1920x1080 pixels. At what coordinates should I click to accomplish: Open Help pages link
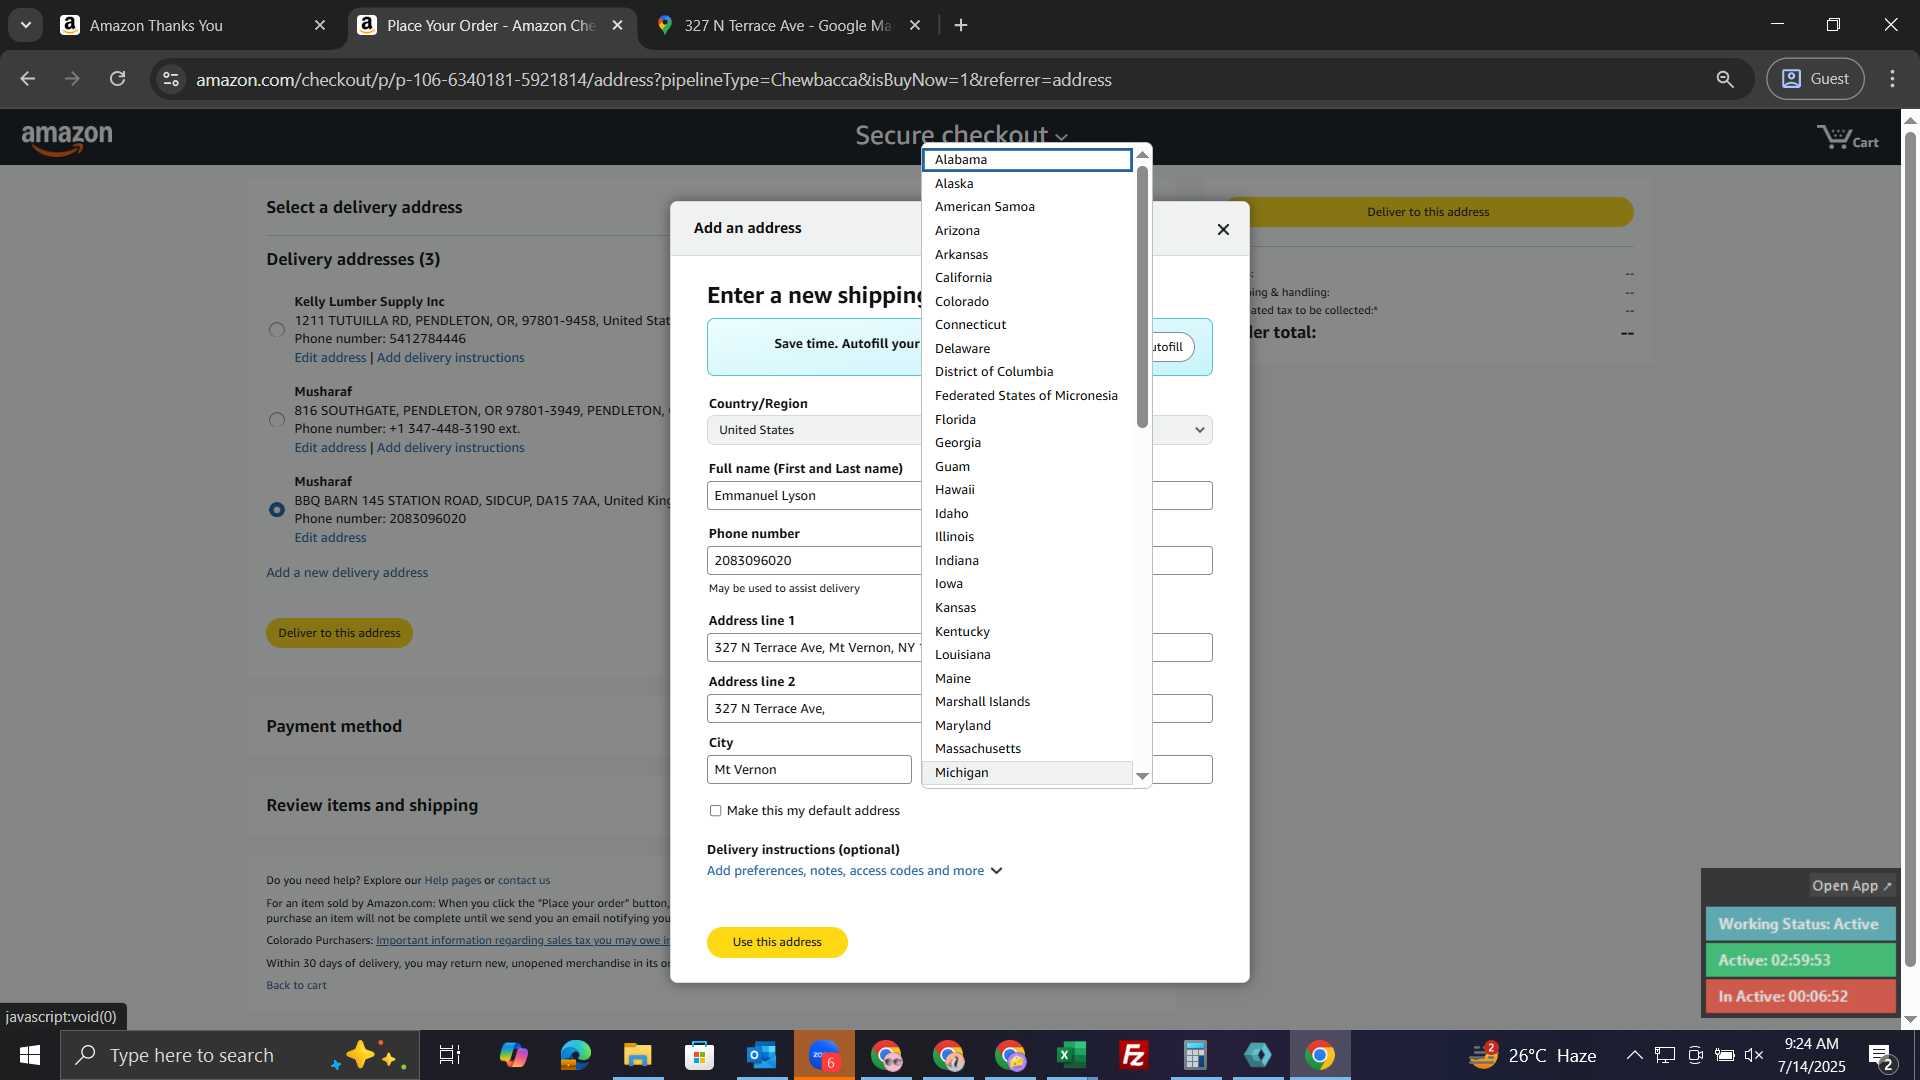(x=453, y=880)
